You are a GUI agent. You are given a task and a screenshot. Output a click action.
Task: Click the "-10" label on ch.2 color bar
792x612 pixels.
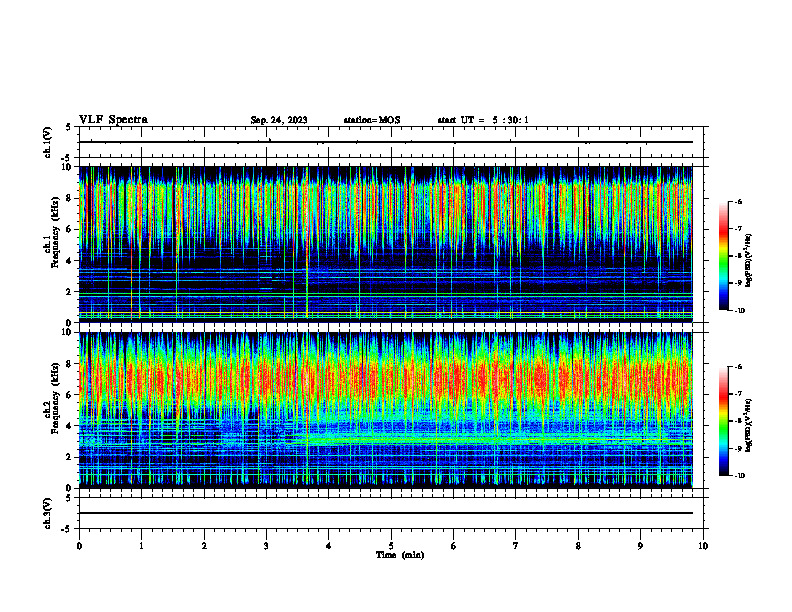pyautogui.click(x=740, y=476)
